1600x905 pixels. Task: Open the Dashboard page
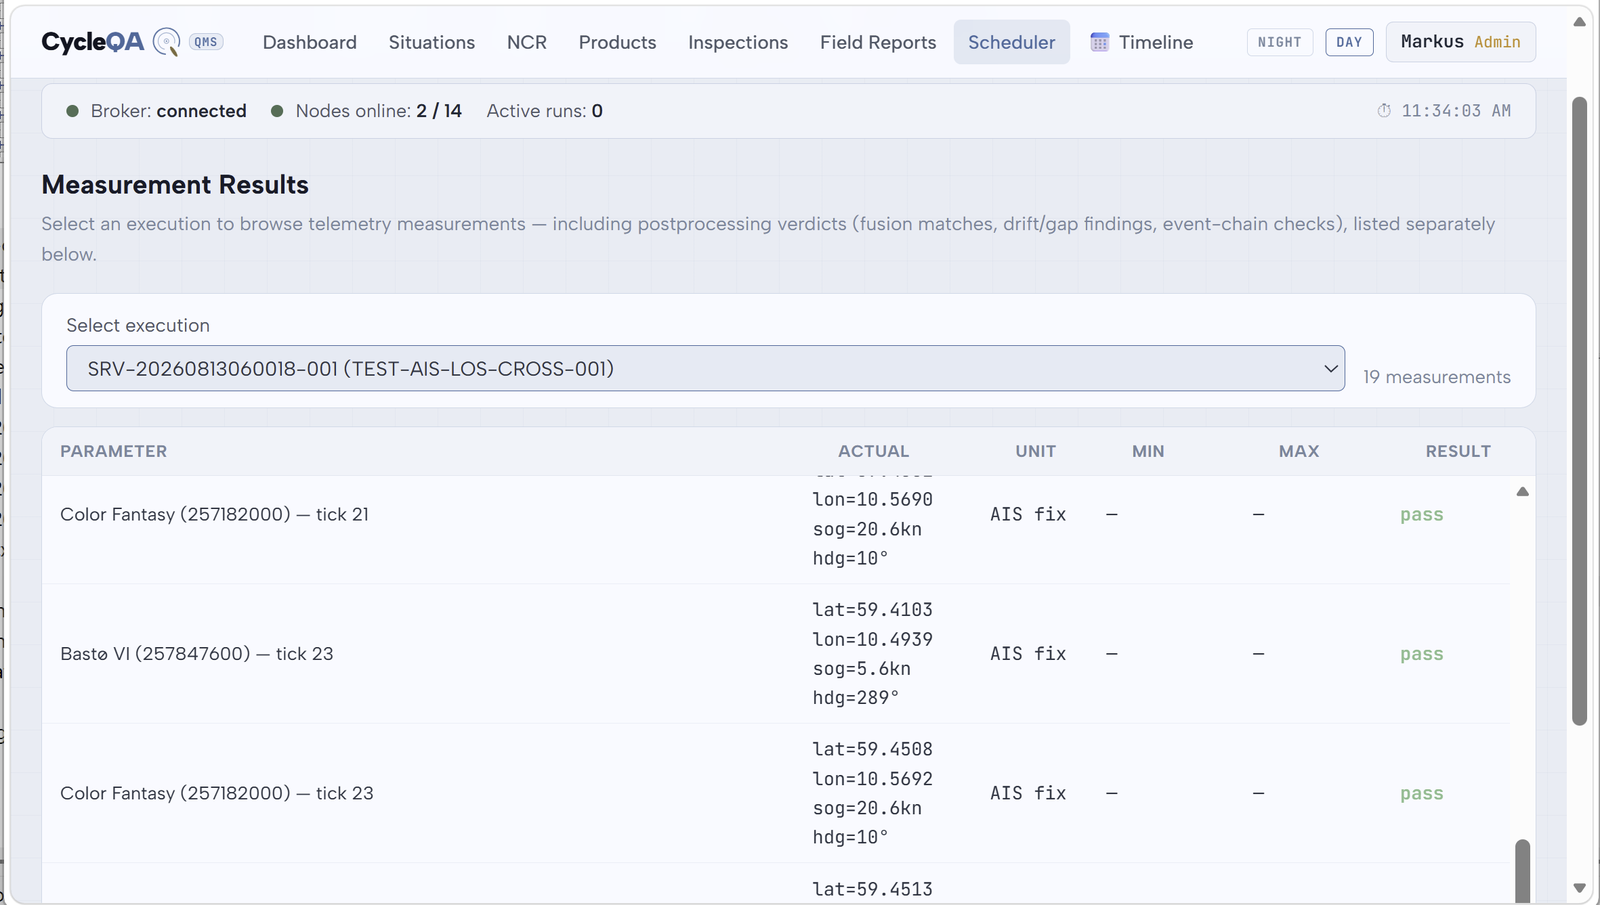pyautogui.click(x=310, y=42)
